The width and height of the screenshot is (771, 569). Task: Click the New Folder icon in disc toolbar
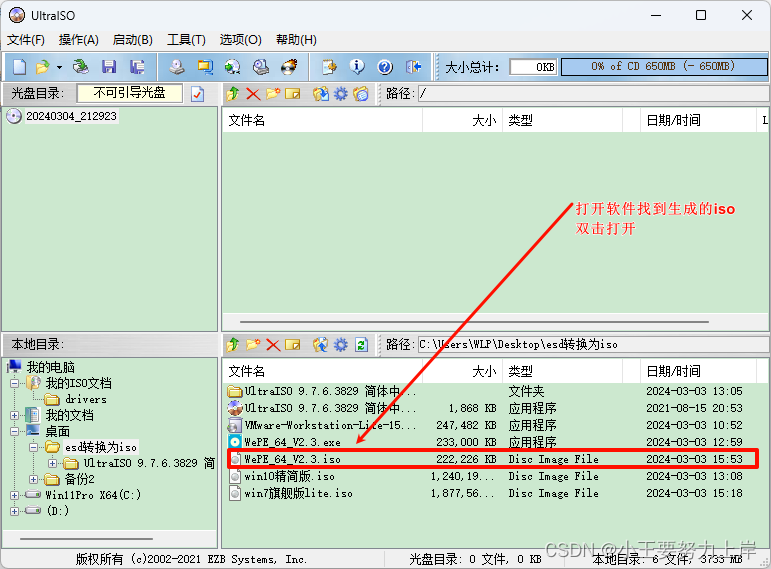tap(273, 93)
